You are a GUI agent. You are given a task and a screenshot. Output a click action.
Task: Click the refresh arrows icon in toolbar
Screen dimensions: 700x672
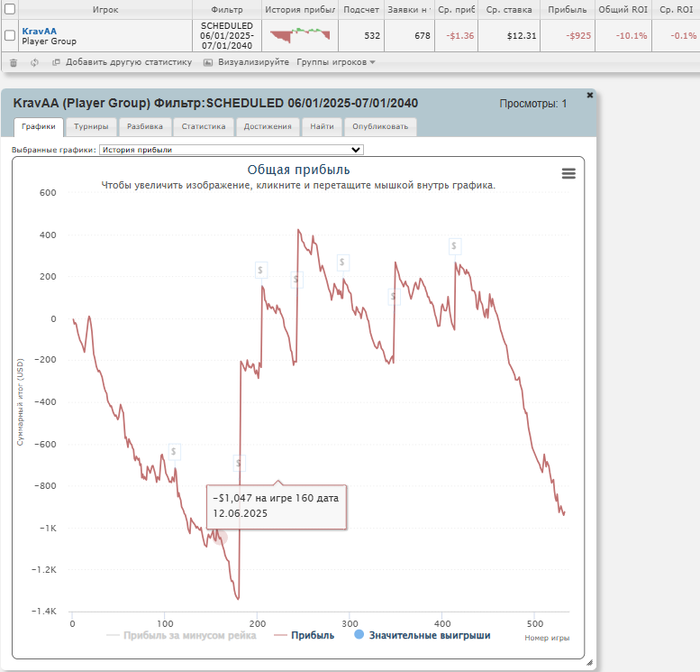[x=34, y=63]
